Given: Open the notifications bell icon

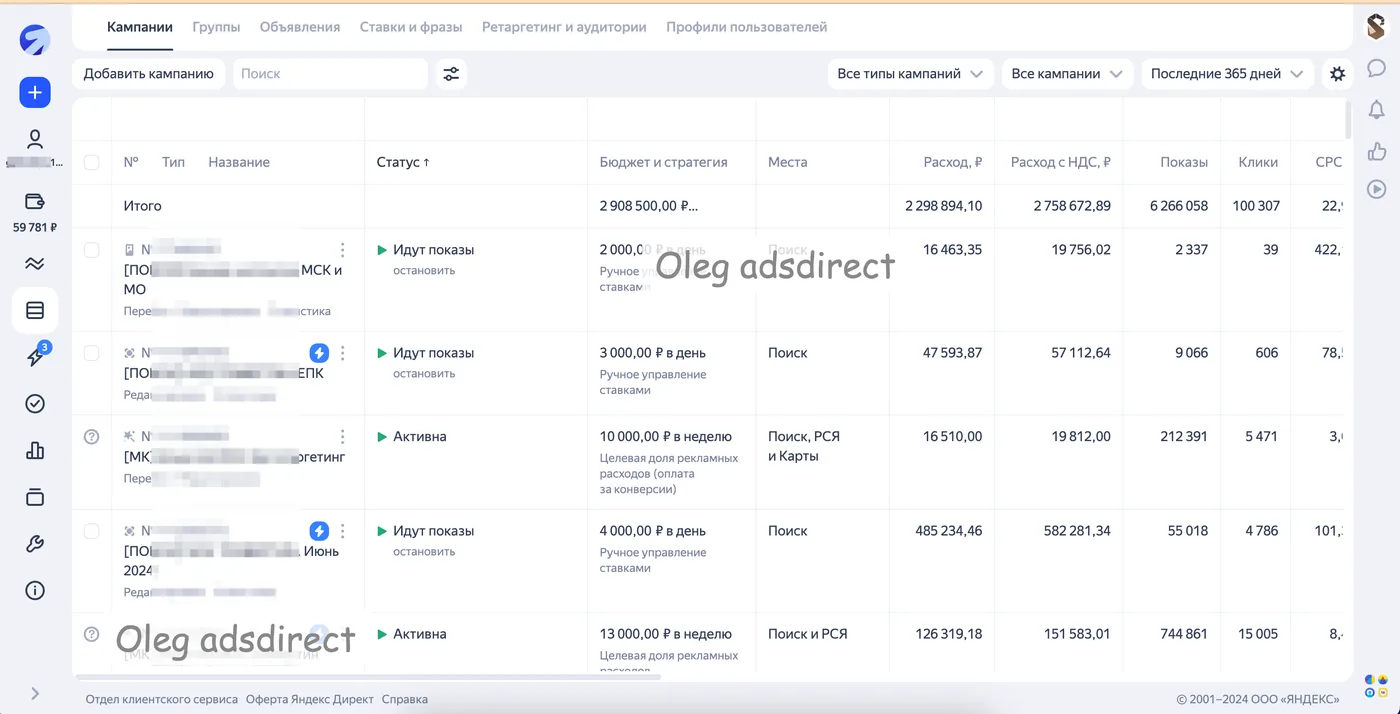Looking at the screenshot, I should tap(1377, 109).
